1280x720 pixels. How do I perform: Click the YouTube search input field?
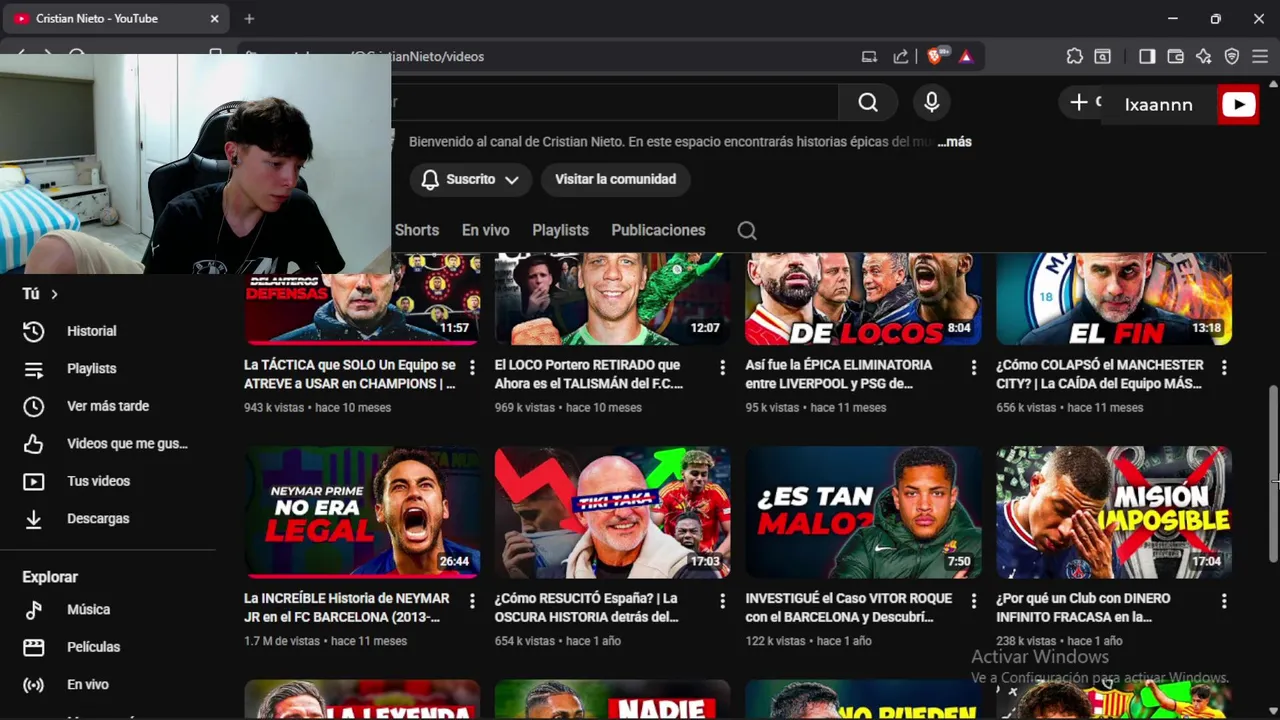(614, 102)
